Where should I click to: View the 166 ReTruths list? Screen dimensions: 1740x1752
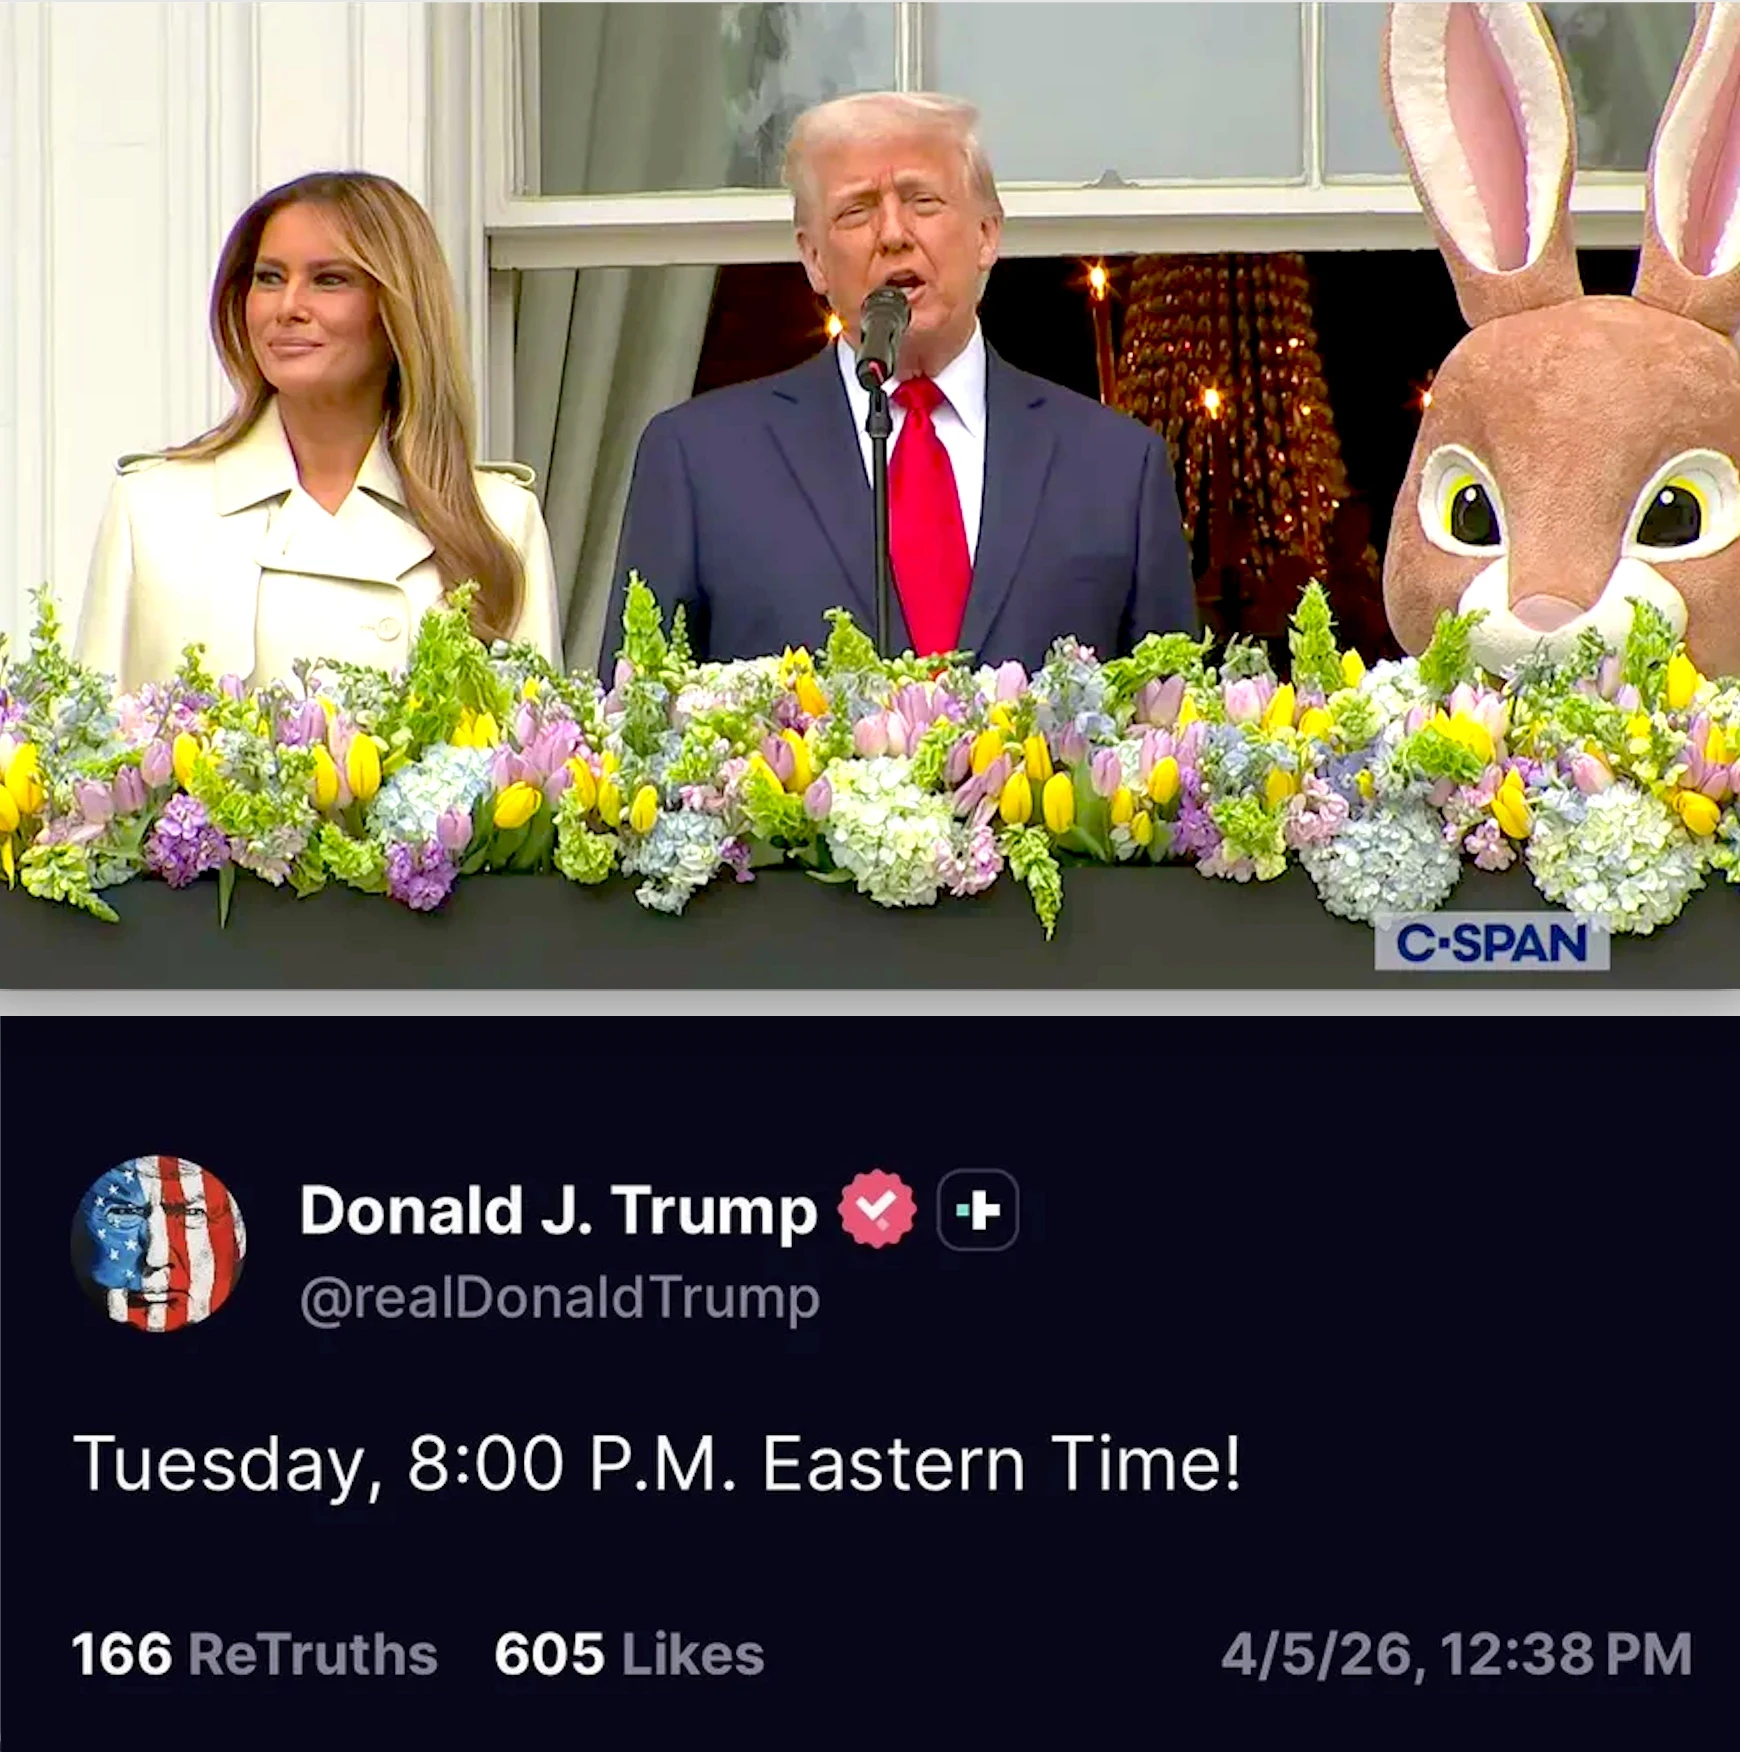(x=255, y=1654)
